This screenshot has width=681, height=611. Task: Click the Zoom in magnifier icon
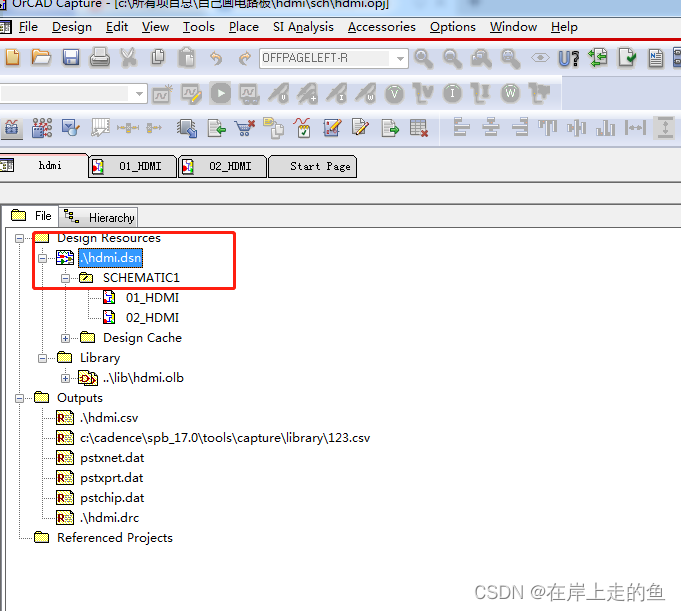point(424,58)
